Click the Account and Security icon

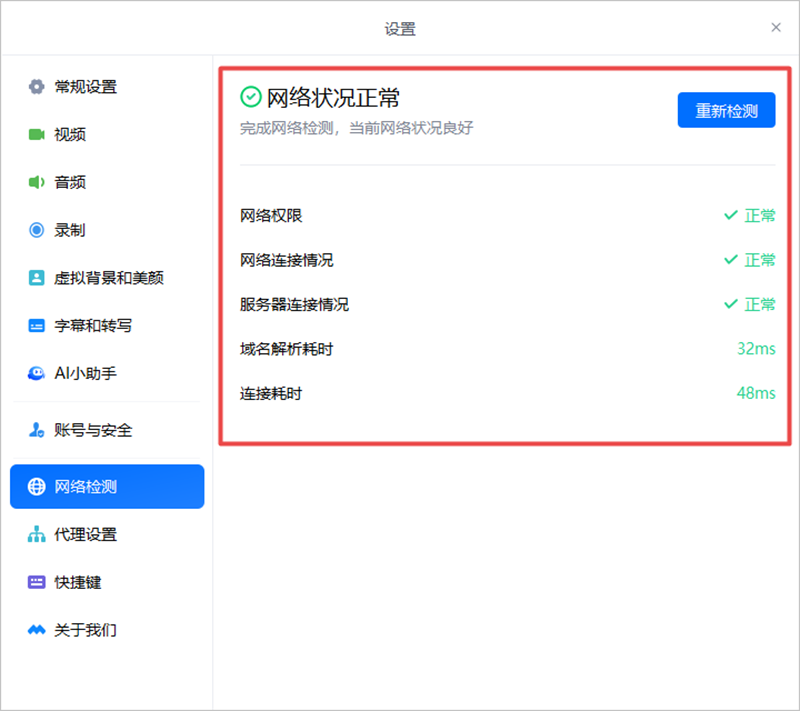(x=37, y=431)
